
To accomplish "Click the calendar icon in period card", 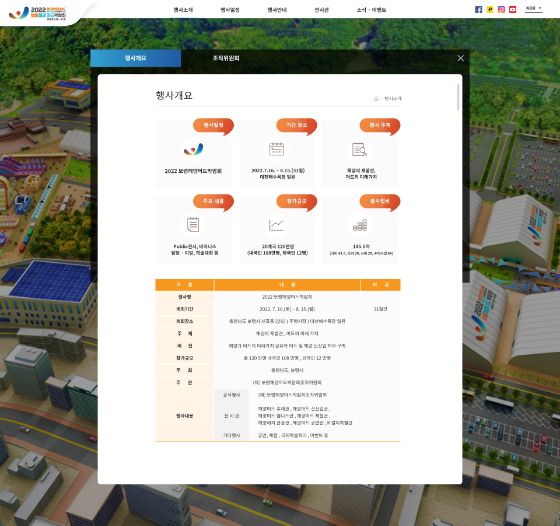I will pos(276,149).
